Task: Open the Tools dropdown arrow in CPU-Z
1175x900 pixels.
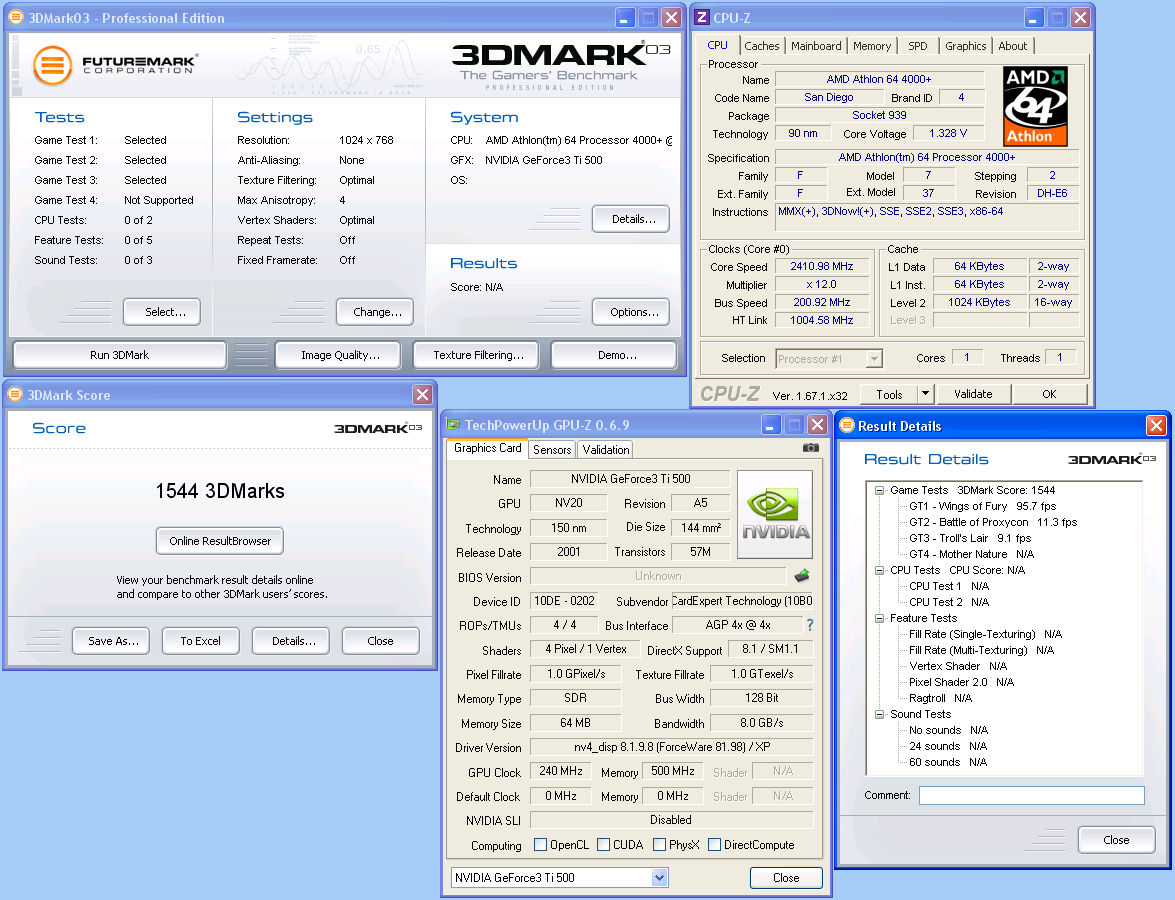Action: [925, 393]
